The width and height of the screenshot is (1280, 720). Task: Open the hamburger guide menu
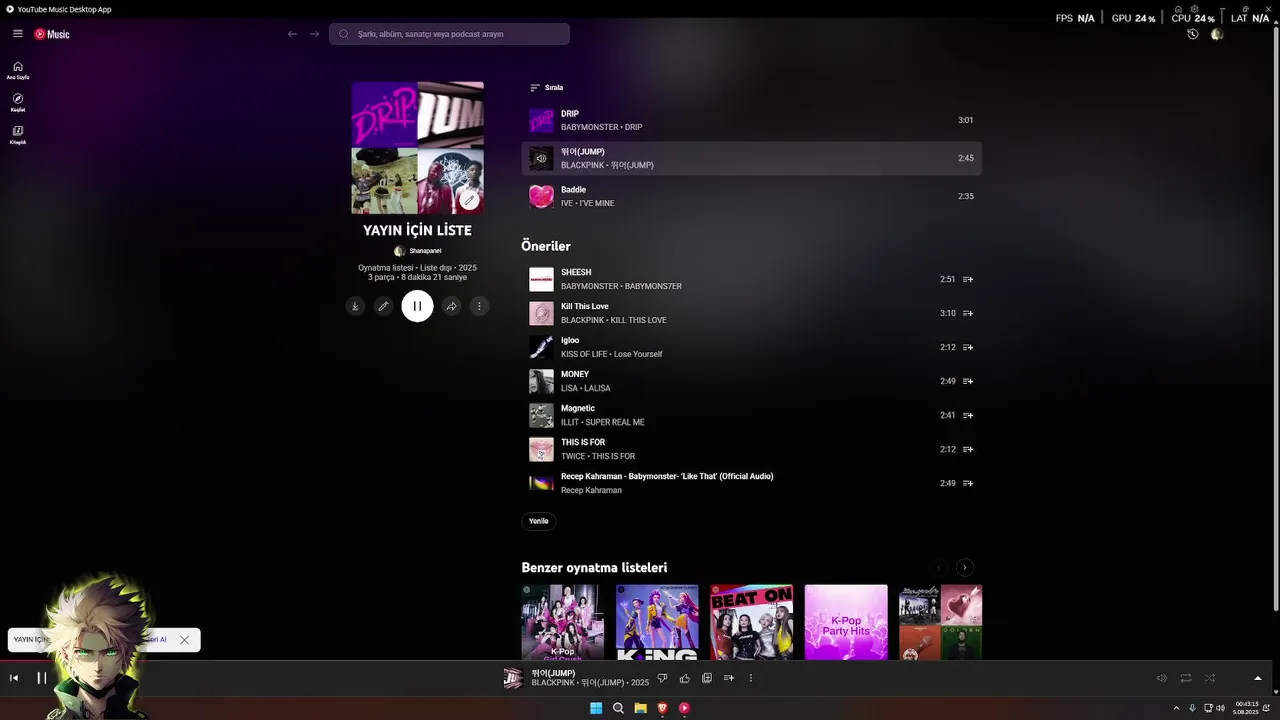pos(17,34)
